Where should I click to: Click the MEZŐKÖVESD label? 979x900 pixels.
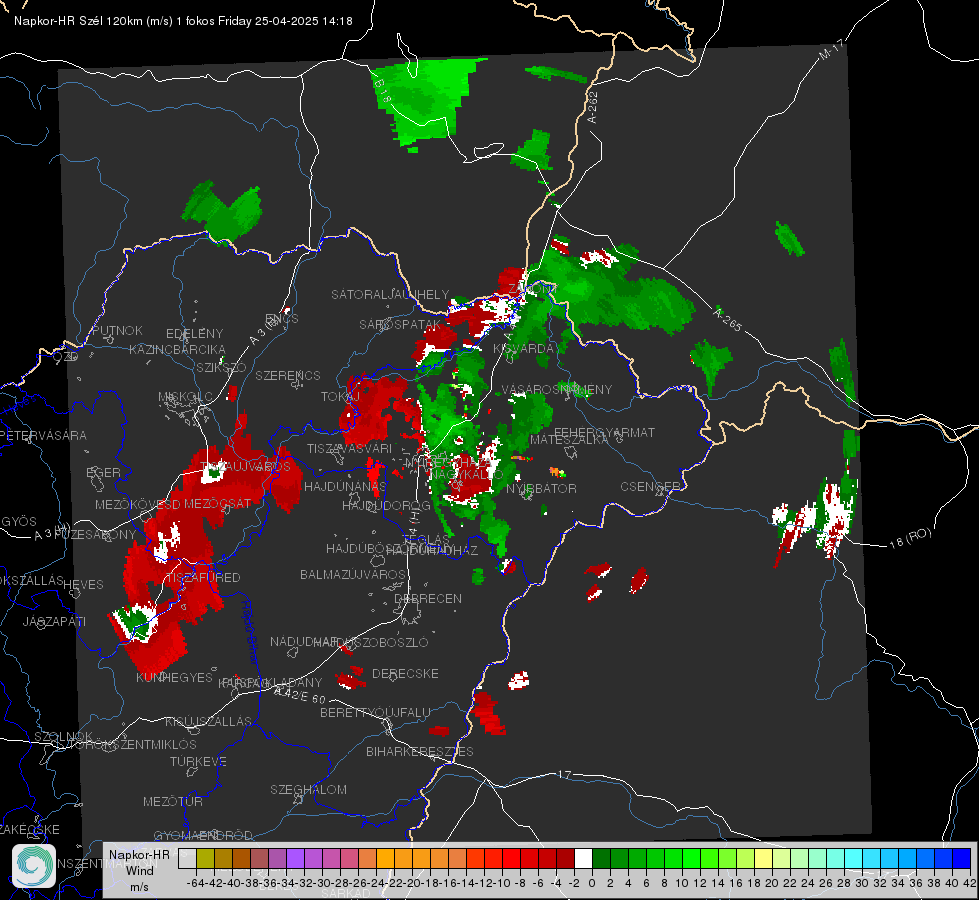[x=138, y=504]
